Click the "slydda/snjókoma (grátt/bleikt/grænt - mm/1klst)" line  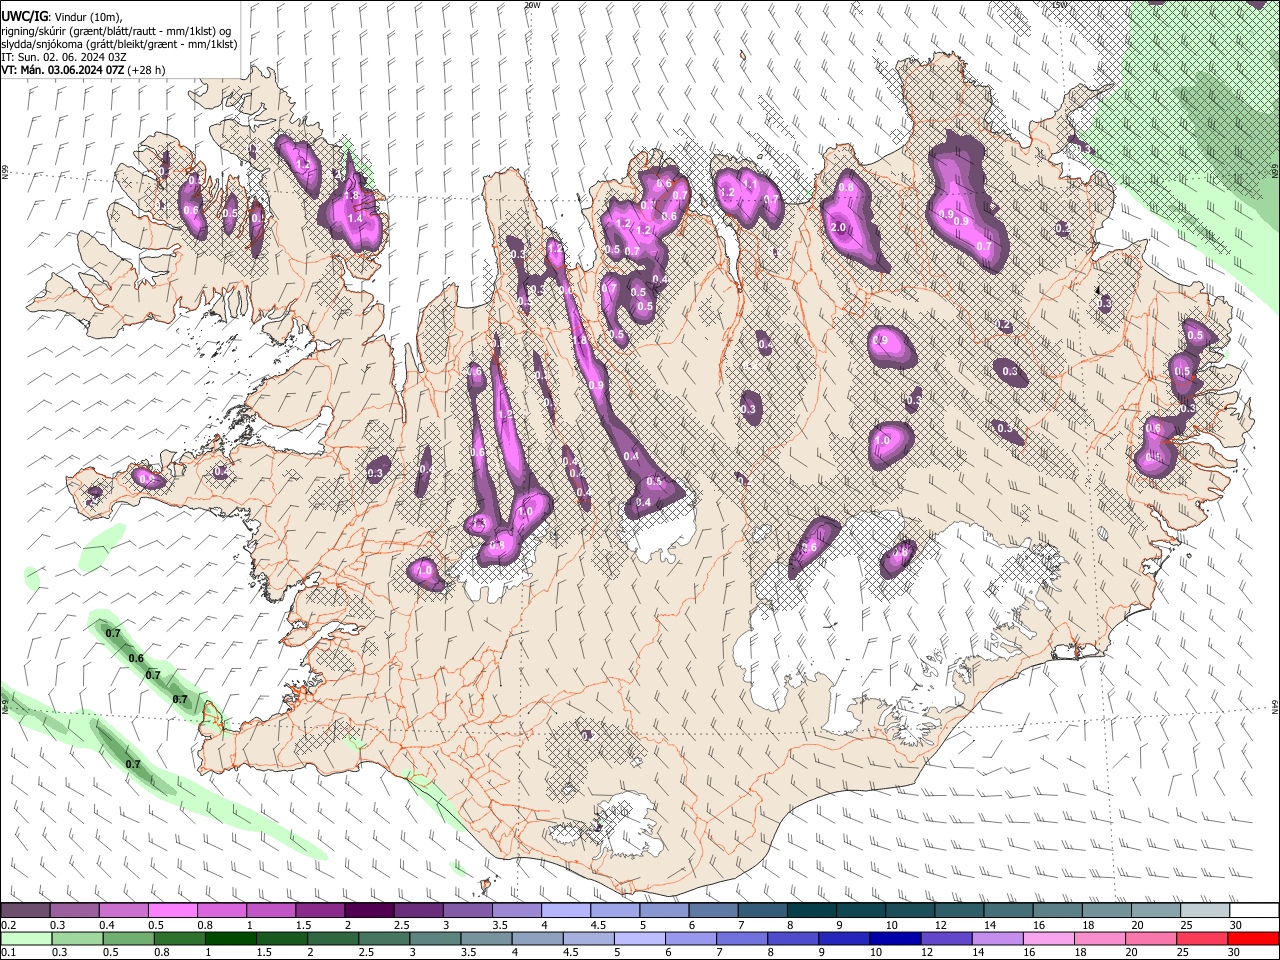119,44
